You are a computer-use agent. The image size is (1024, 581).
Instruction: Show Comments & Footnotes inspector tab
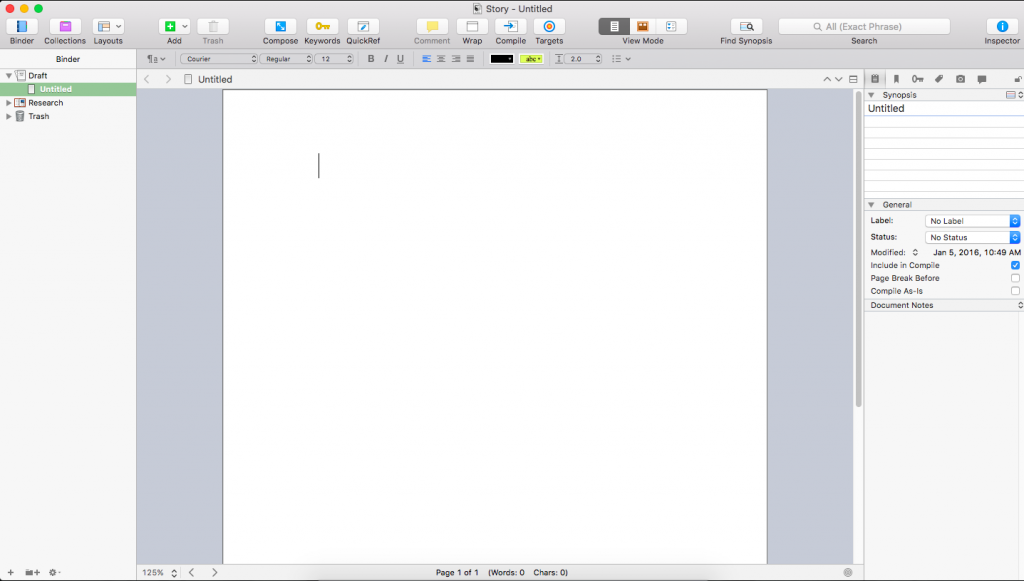pyautogui.click(x=982, y=78)
